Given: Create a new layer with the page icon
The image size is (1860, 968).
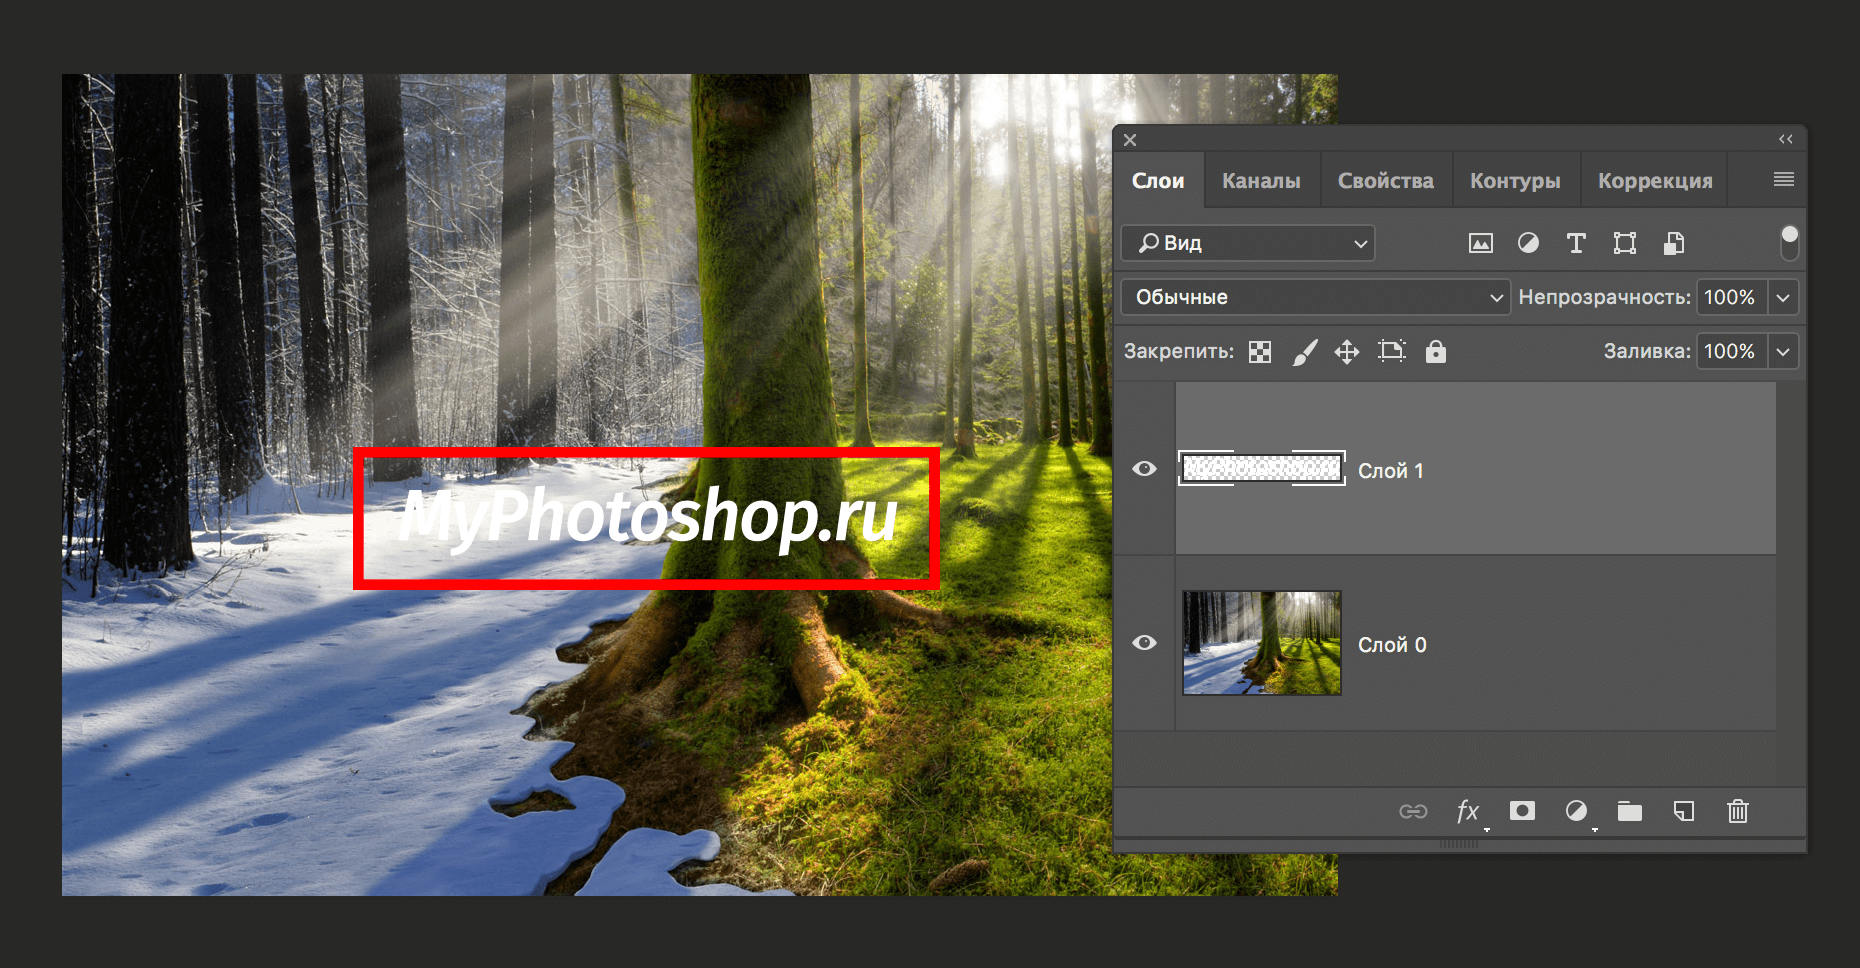Looking at the screenshot, I should coord(1684,811).
